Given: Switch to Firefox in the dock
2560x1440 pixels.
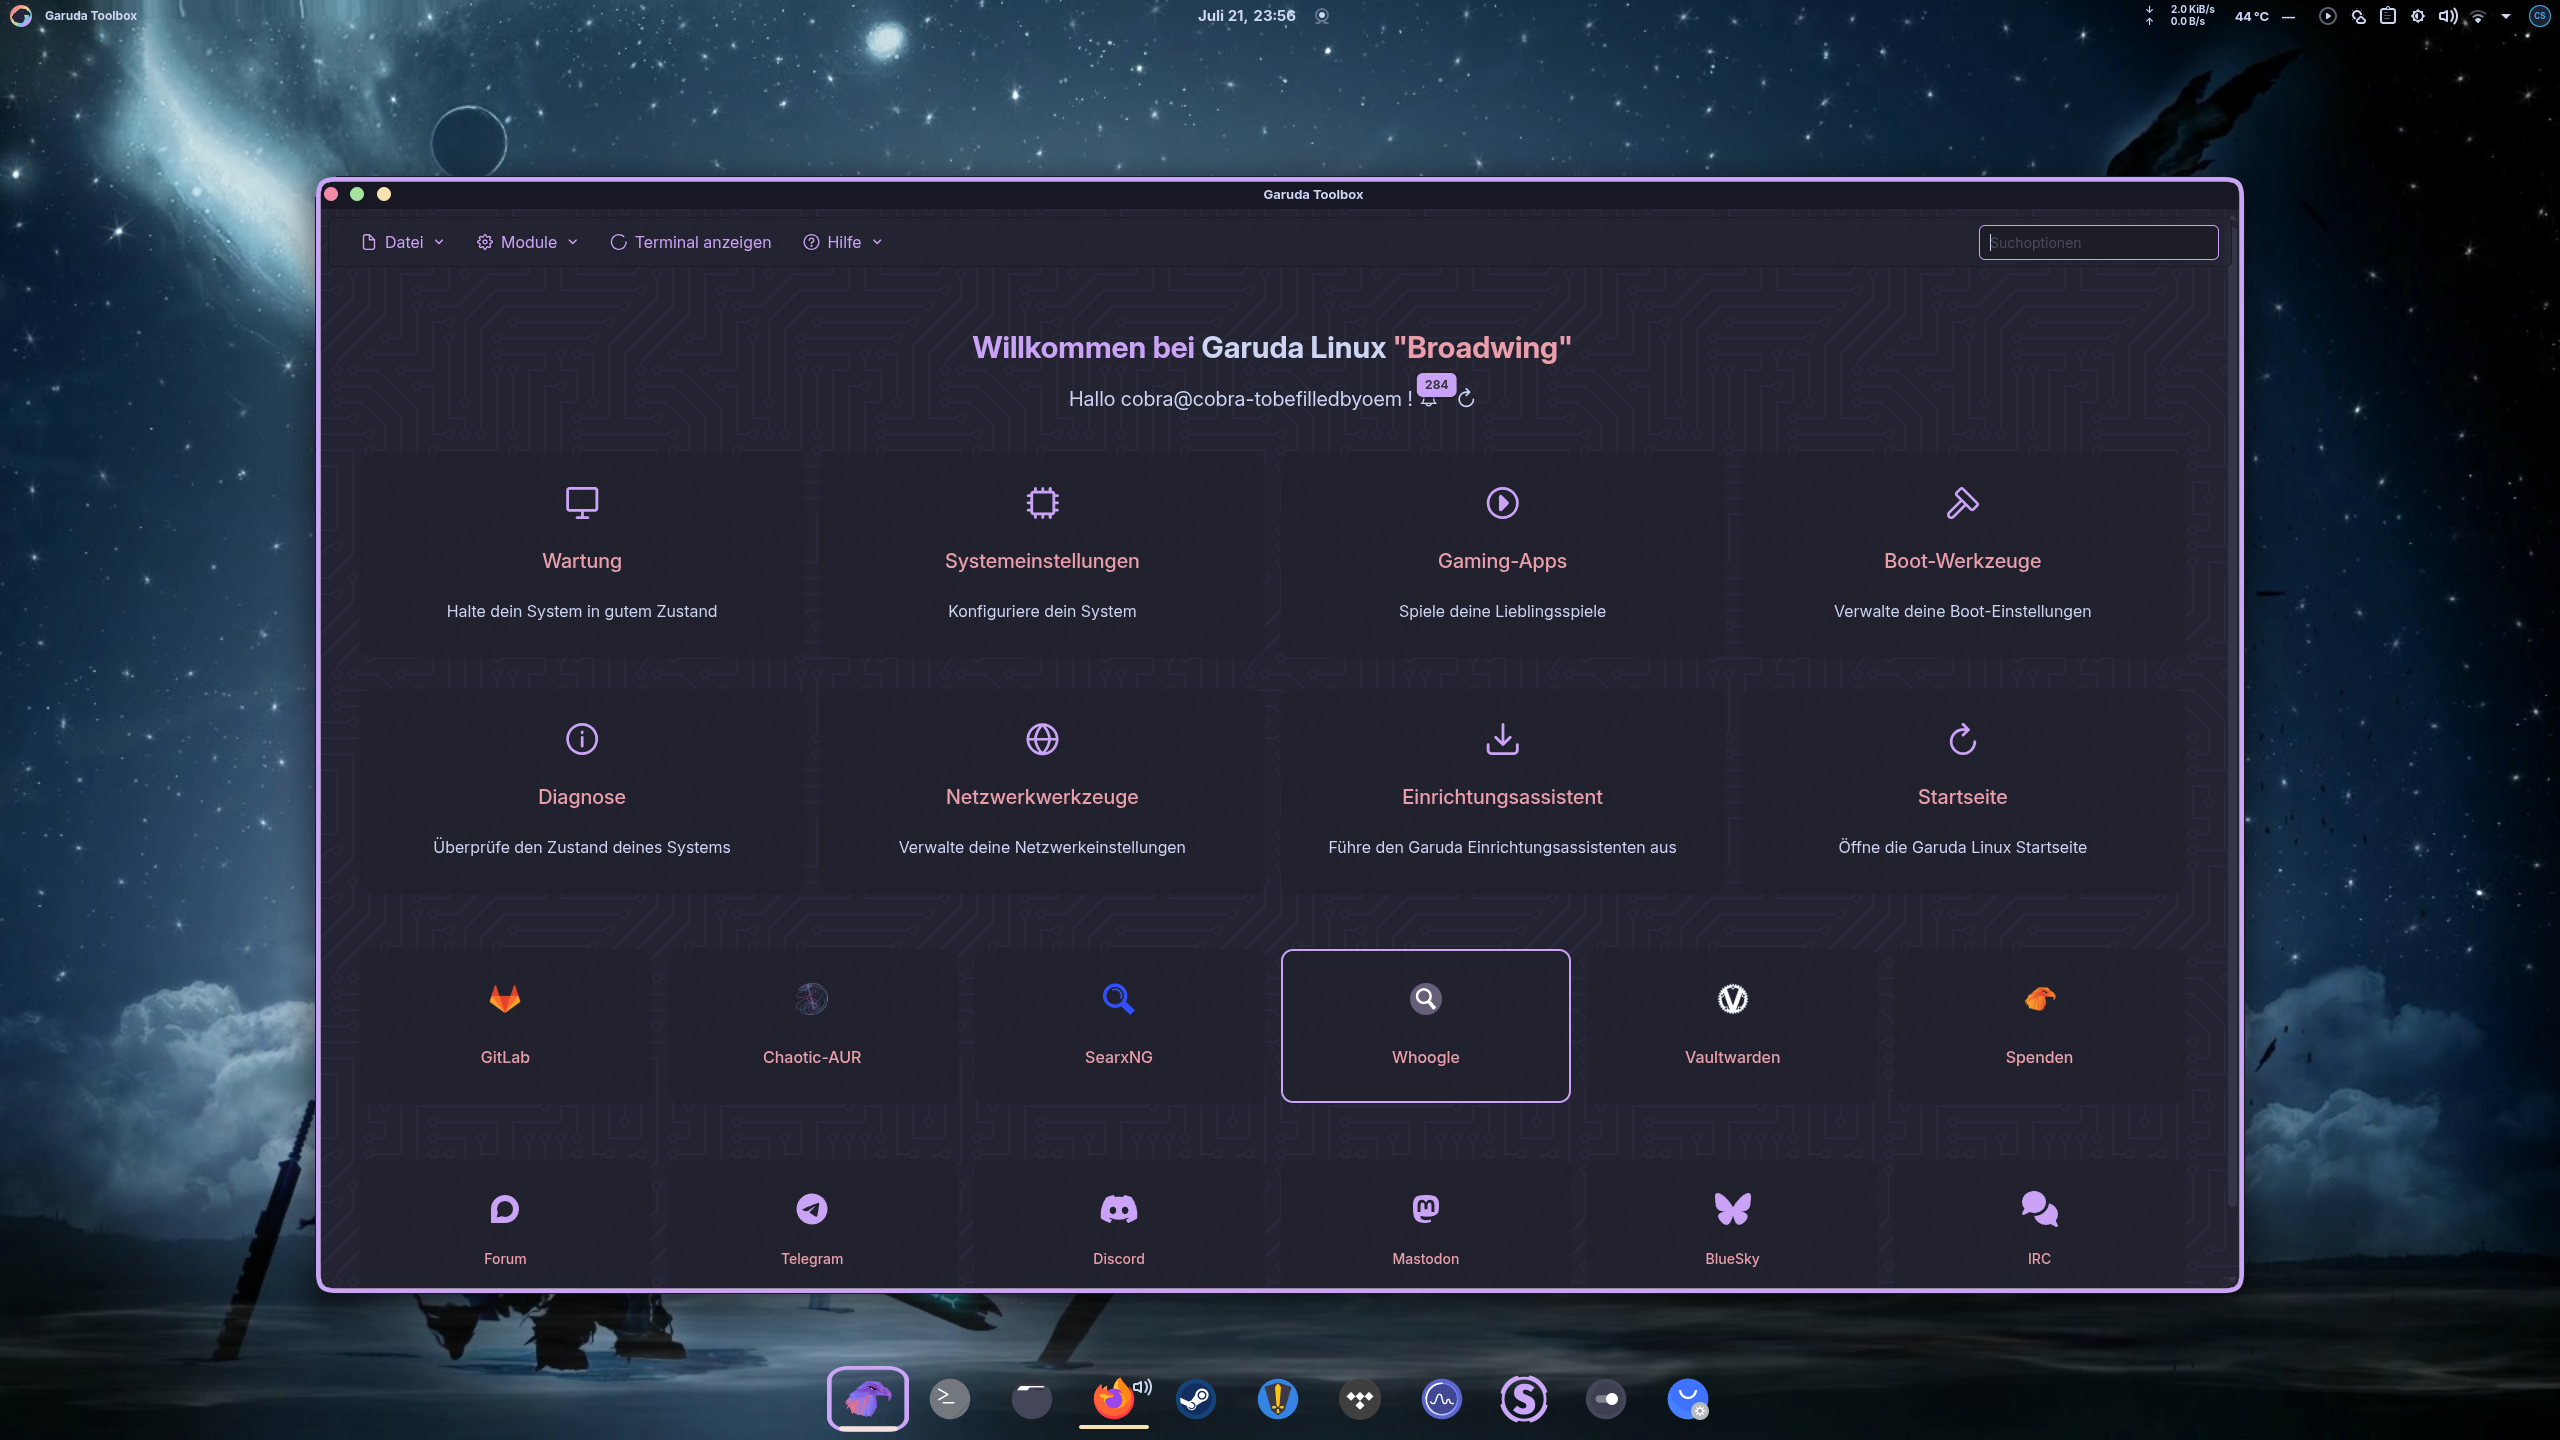Looking at the screenshot, I should point(1113,1398).
